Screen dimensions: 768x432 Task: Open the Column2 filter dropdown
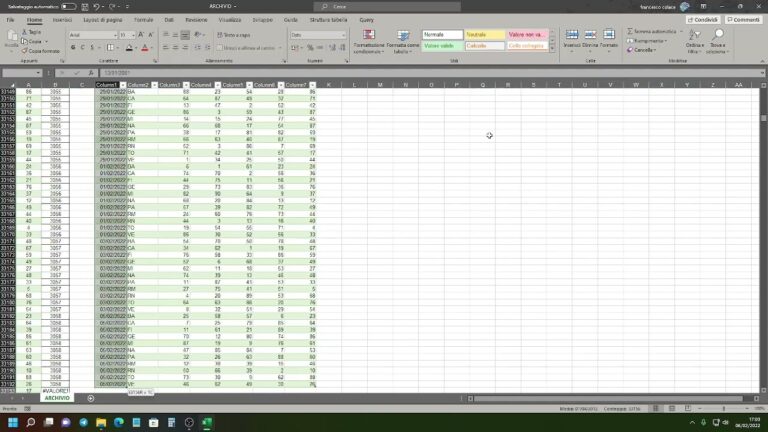tap(154, 85)
